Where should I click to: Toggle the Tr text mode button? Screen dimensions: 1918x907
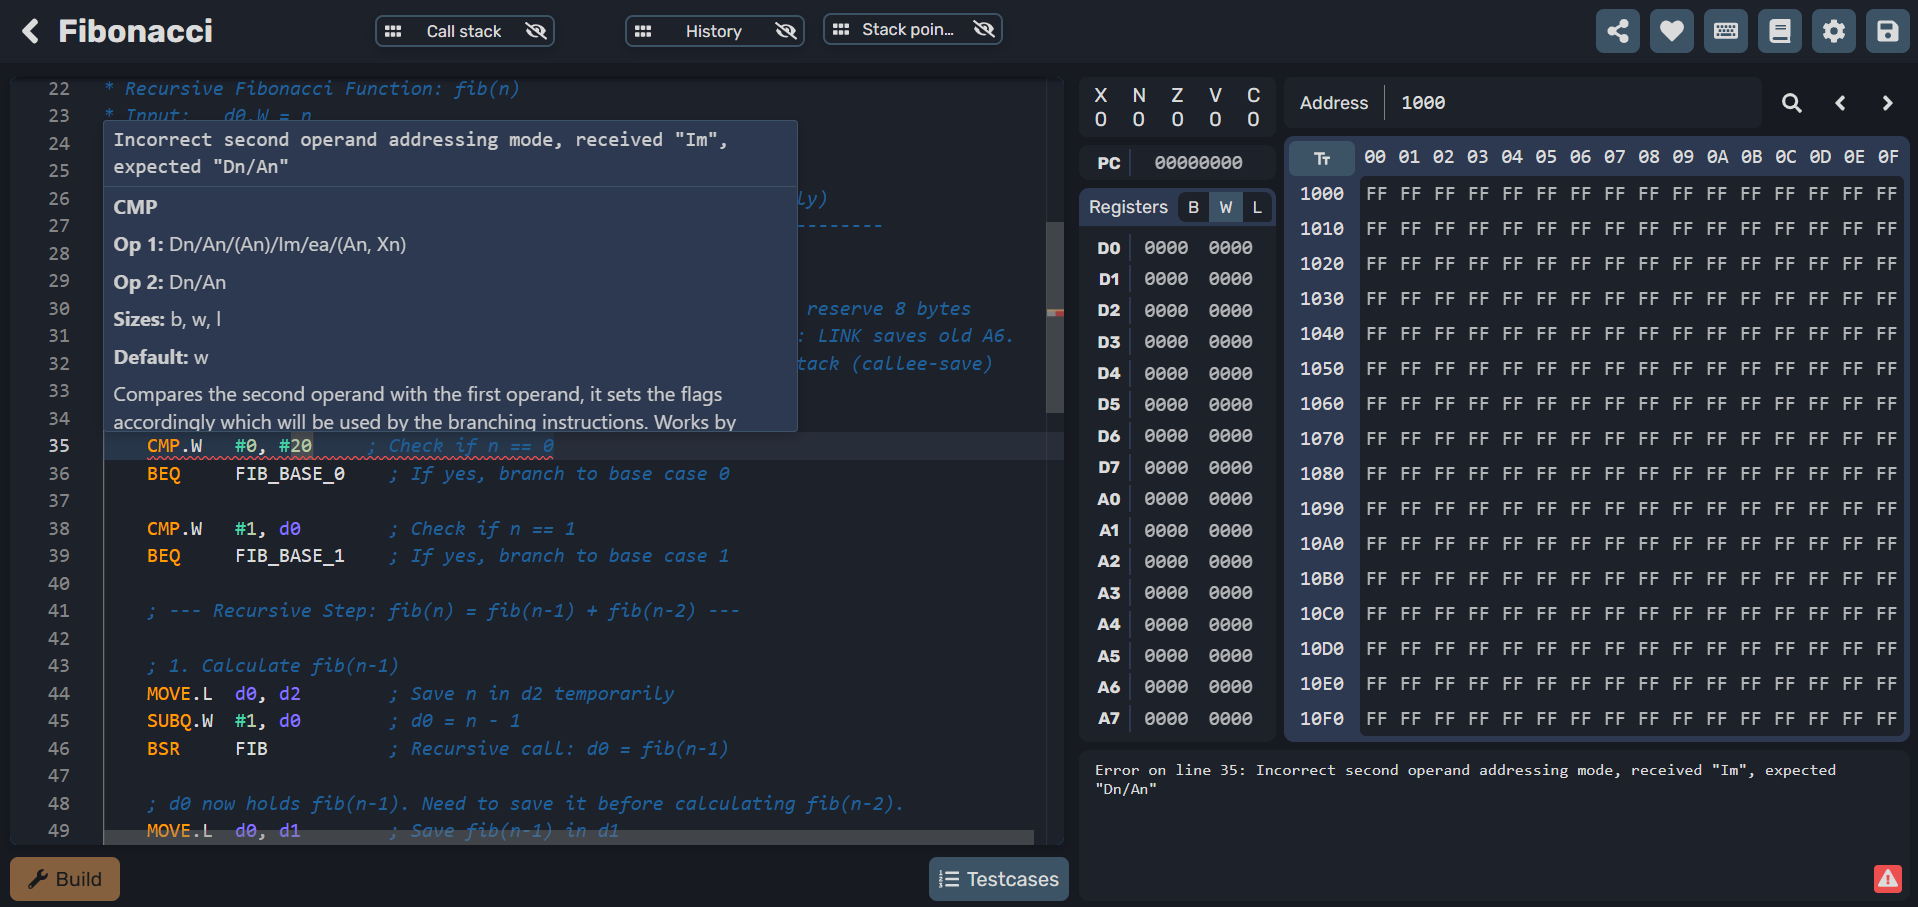tap(1322, 158)
